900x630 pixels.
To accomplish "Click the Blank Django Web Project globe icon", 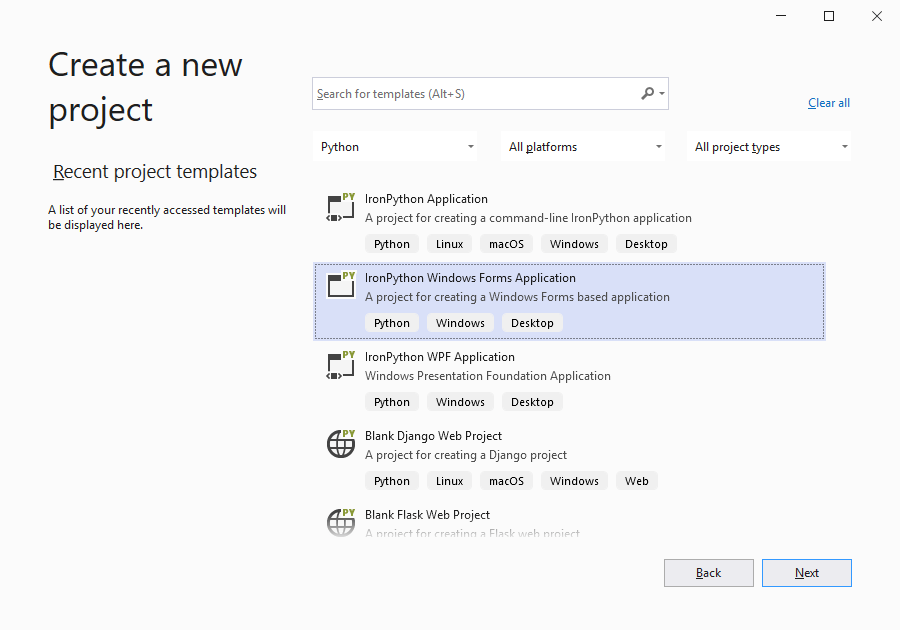I will (340, 444).
